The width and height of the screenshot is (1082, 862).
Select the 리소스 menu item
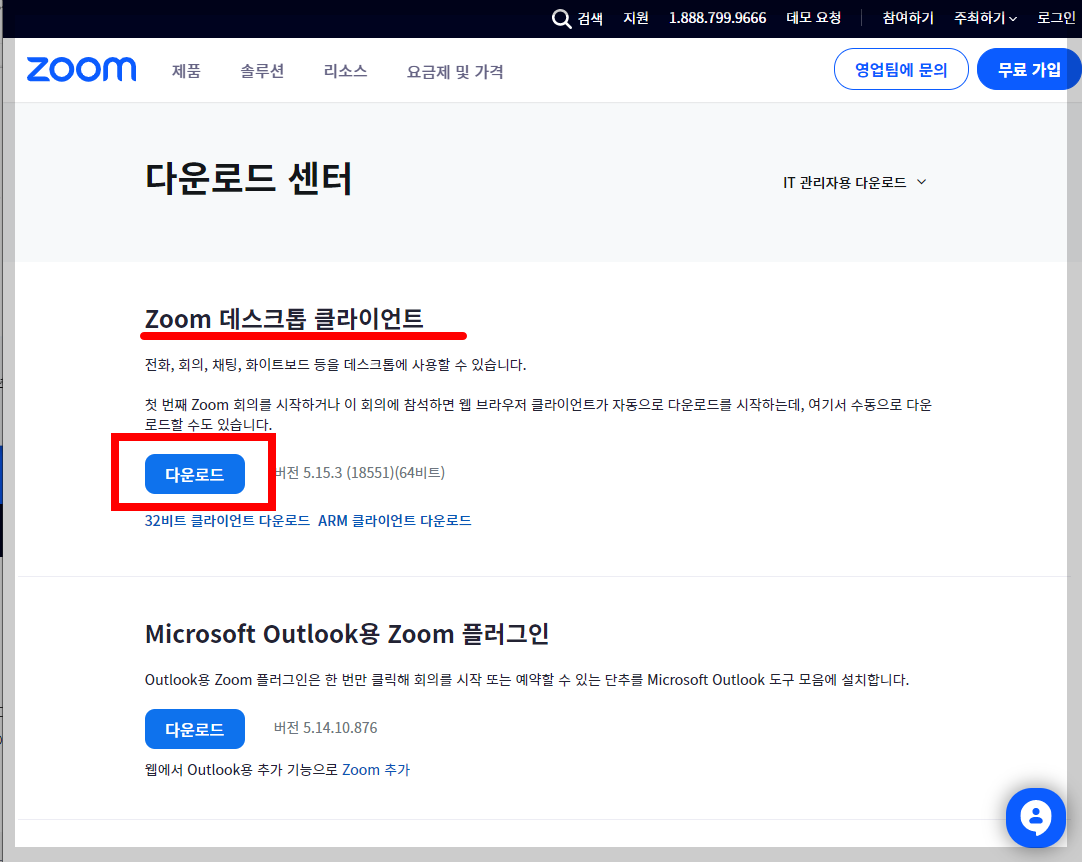(344, 72)
